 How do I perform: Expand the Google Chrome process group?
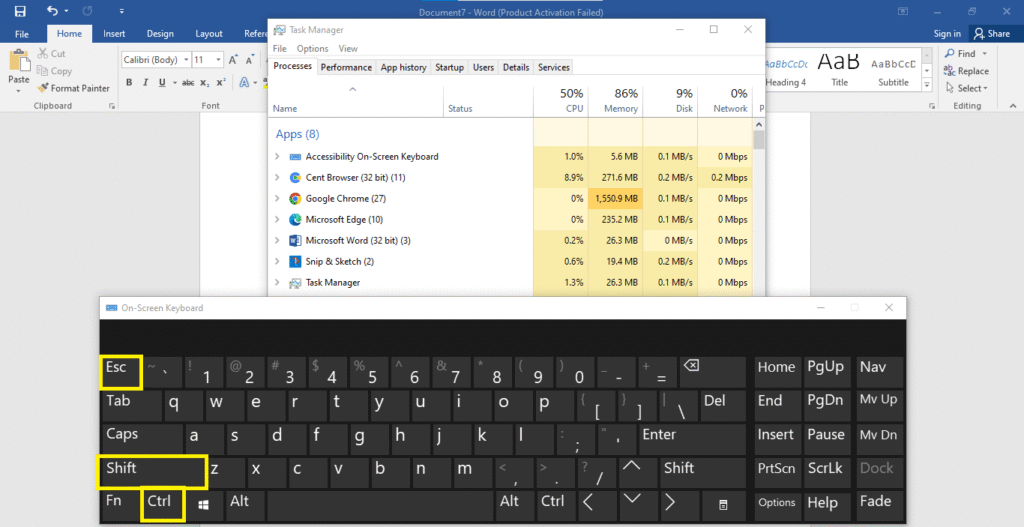277,199
